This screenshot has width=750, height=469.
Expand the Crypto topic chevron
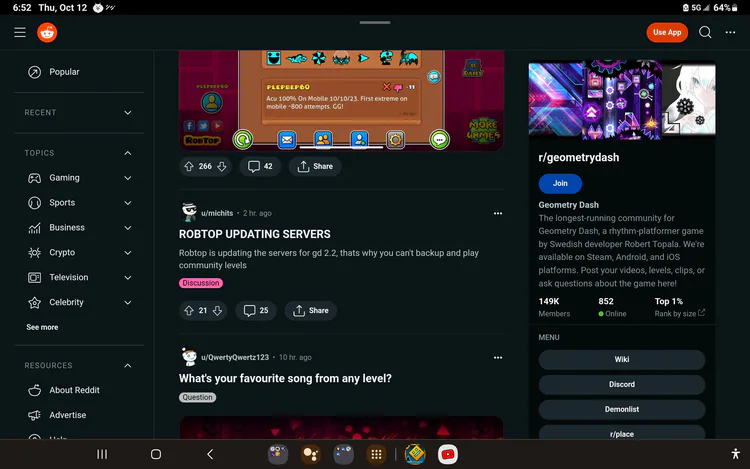click(128, 252)
